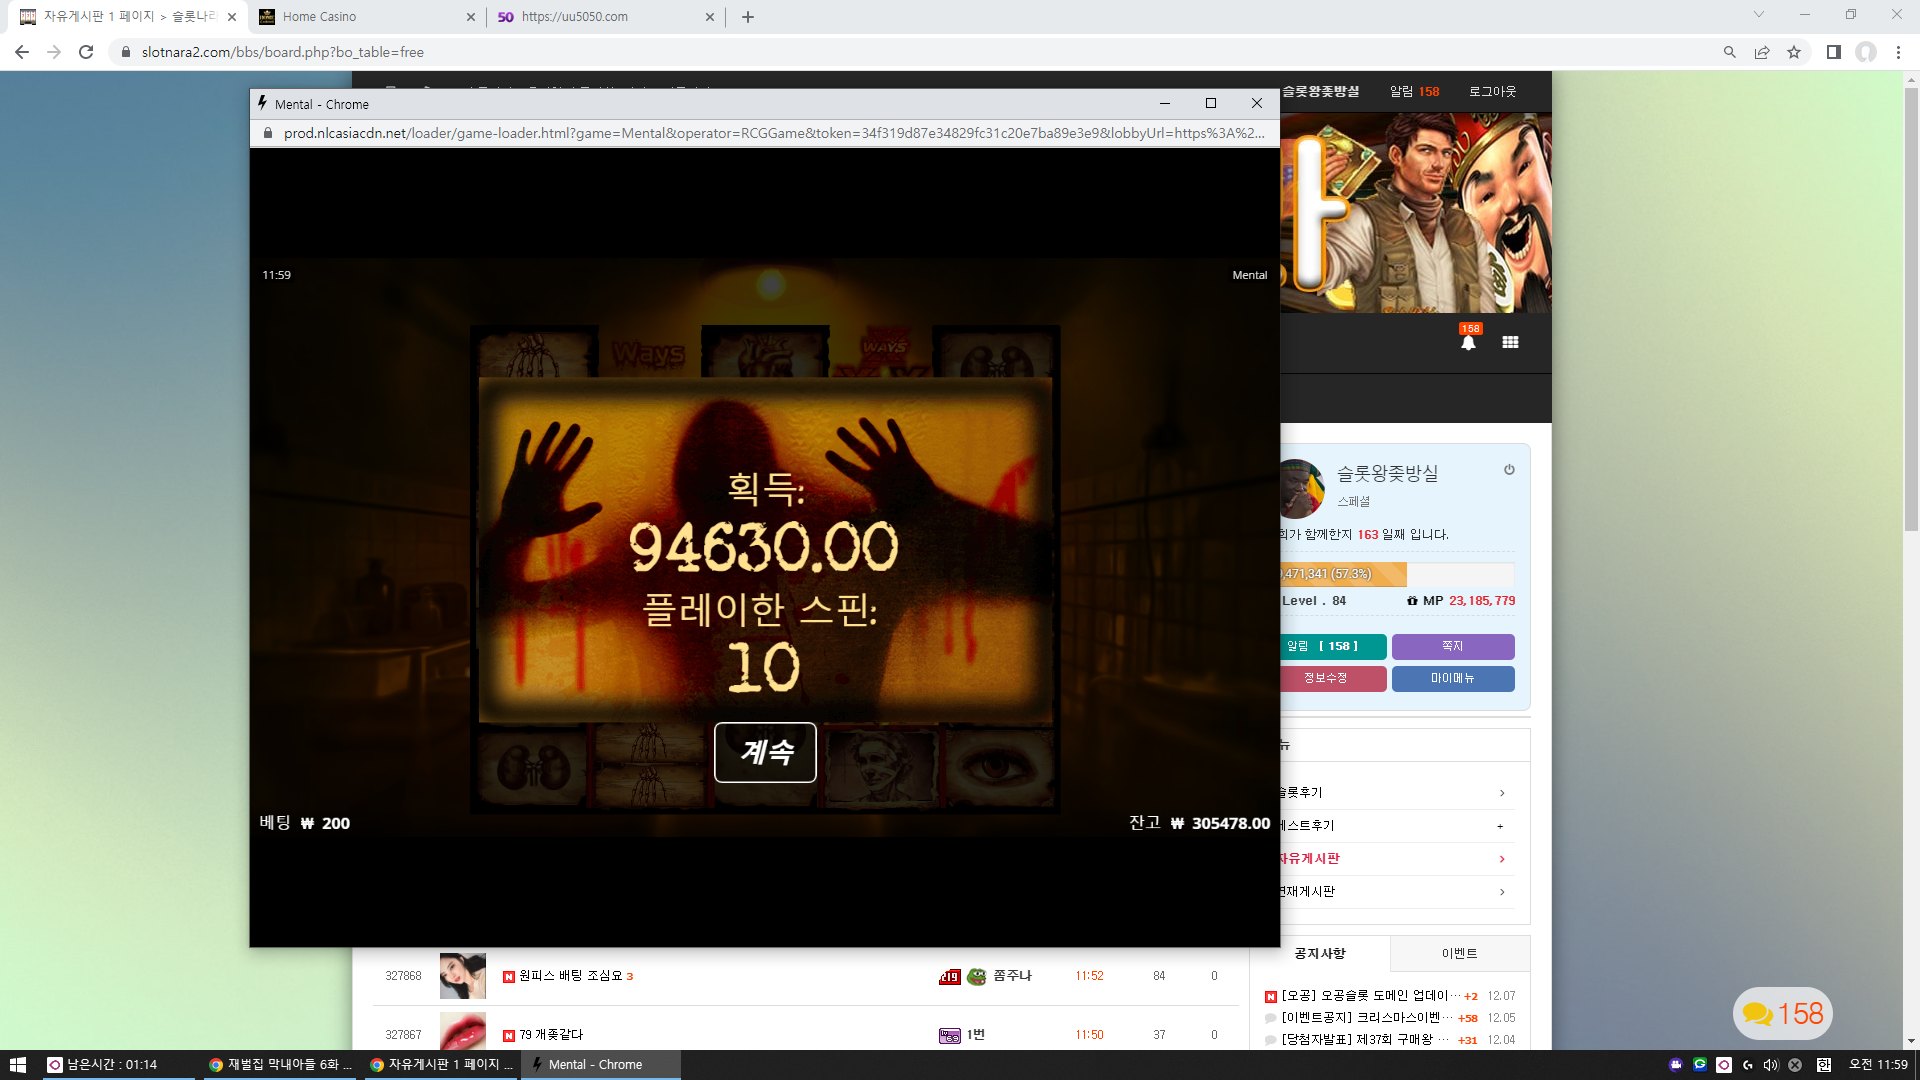Screen dimensions: 1920x1080
Task: Click the browser back arrow
Action: [22, 52]
